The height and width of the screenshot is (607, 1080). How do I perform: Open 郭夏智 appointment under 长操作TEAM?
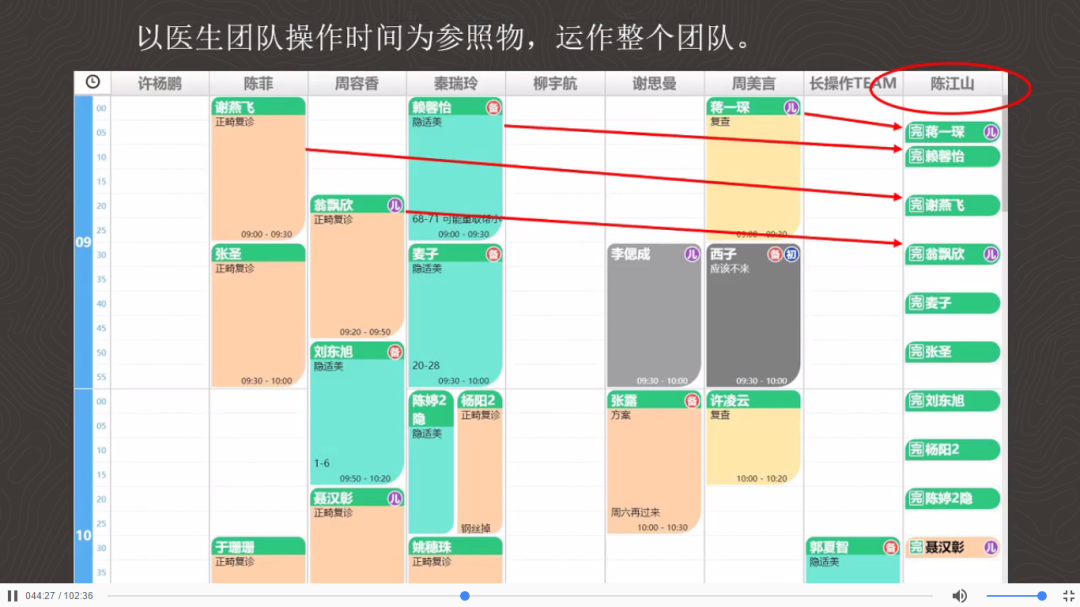click(x=853, y=560)
